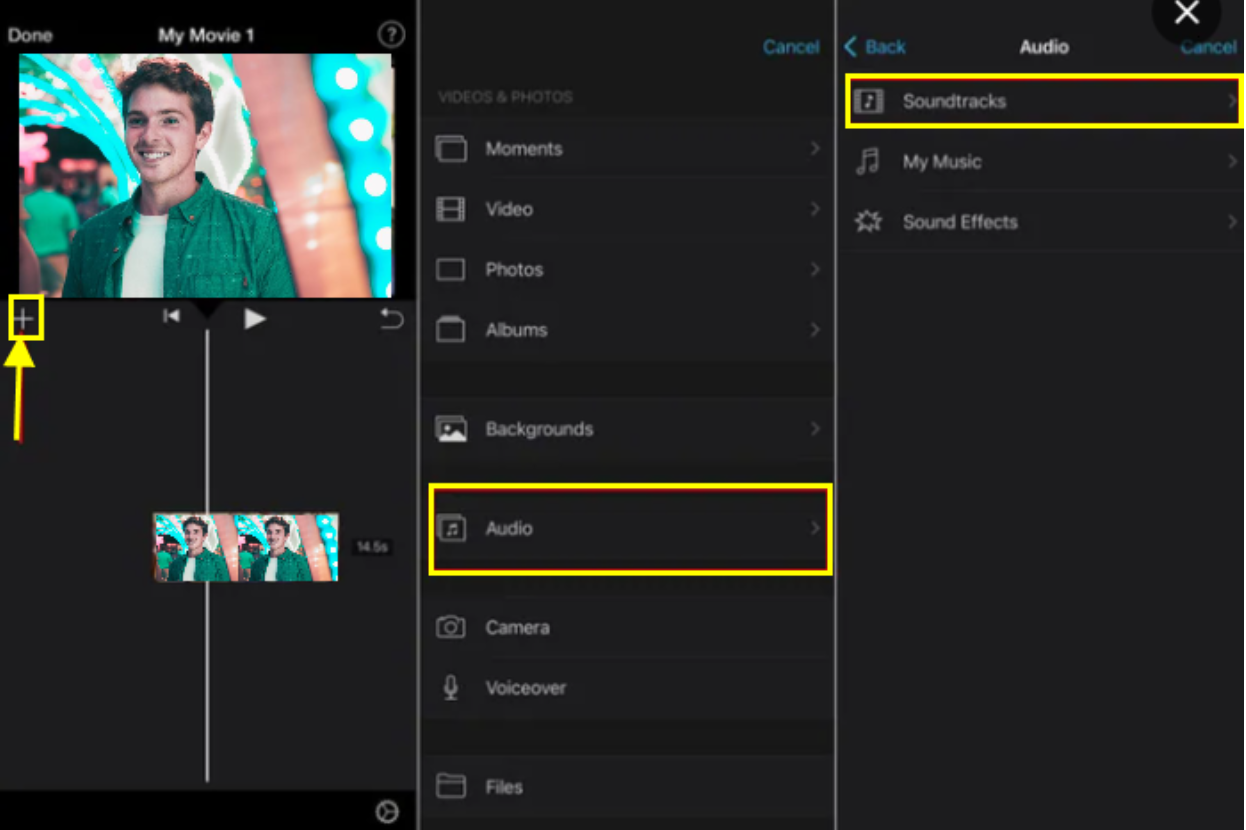Tap the plus icon to add media
Image resolution: width=1246 pixels, height=830 pixels.
point(23,319)
